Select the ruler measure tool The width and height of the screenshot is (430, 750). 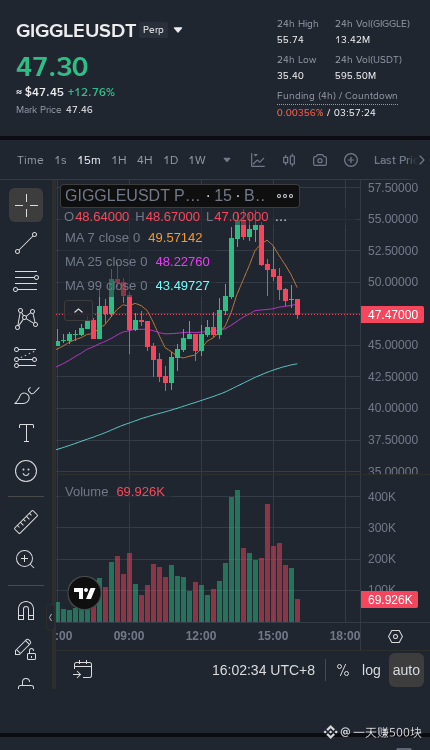point(26,522)
